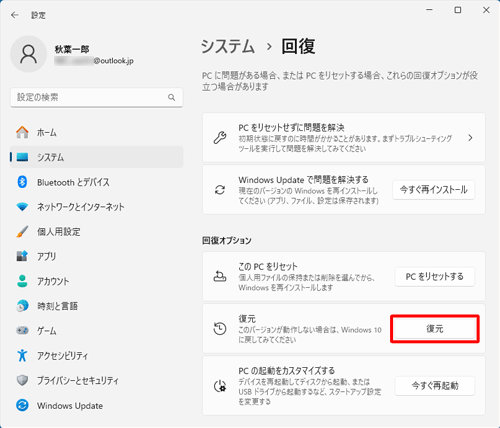Open アプリ settings in sidebar
The height and width of the screenshot is (428, 500).
(97, 256)
